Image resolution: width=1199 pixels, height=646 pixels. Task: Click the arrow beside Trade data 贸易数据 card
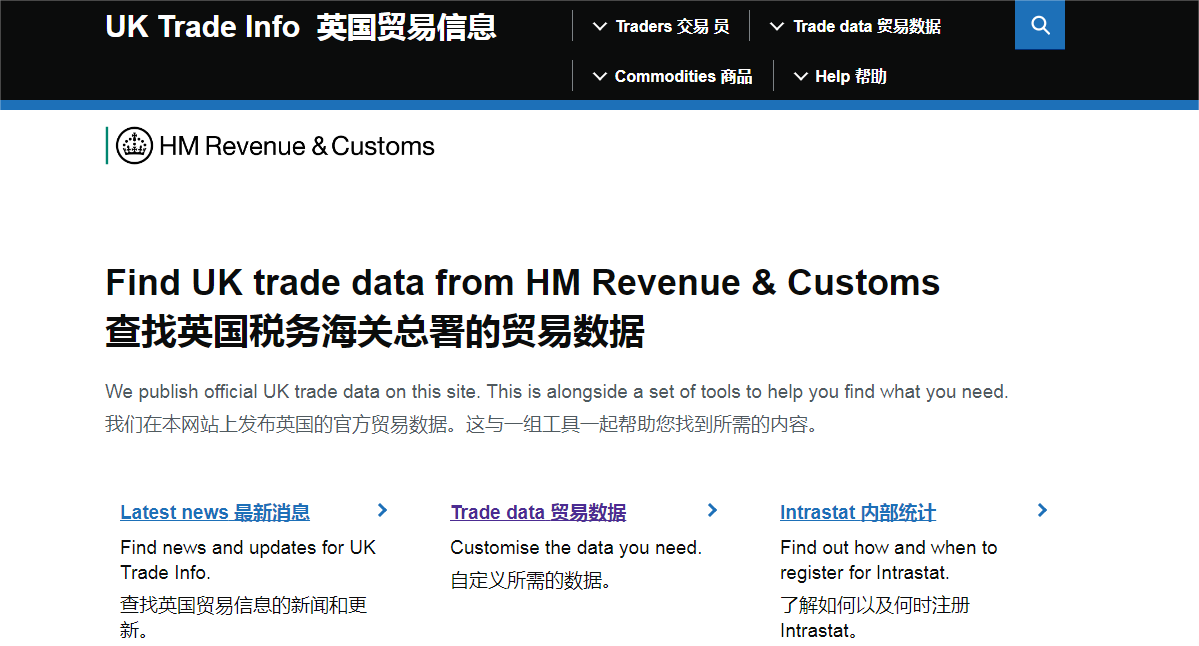click(x=712, y=510)
